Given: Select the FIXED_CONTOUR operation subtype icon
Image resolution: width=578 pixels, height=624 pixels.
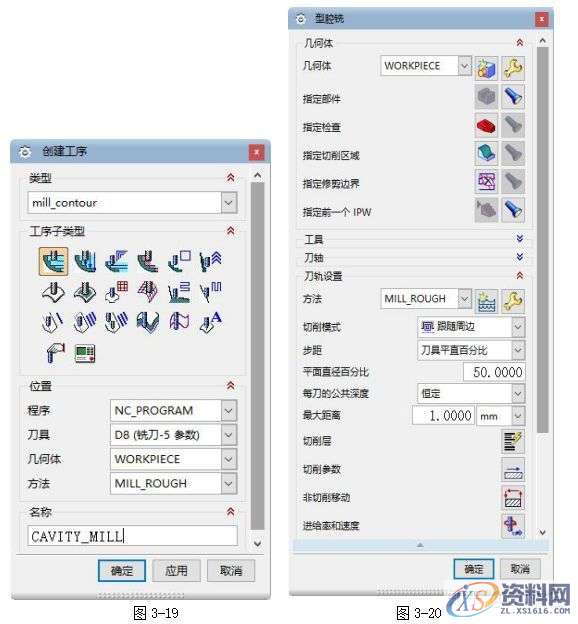Looking at the screenshot, I should (54, 292).
